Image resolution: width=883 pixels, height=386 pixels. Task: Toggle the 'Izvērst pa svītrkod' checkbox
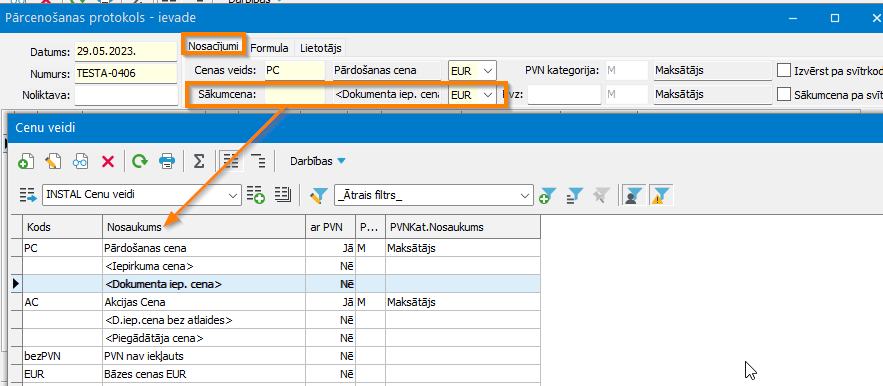click(783, 70)
